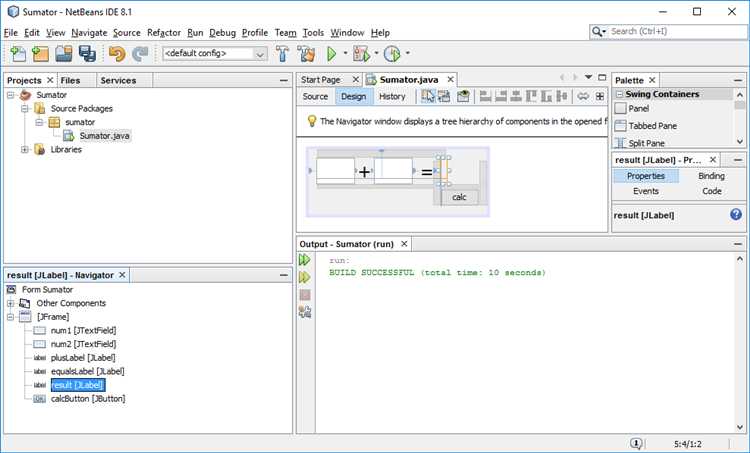Click the calc button on the form
Screen dimensions: 750x453
pyautogui.click(x=459, y=197)
